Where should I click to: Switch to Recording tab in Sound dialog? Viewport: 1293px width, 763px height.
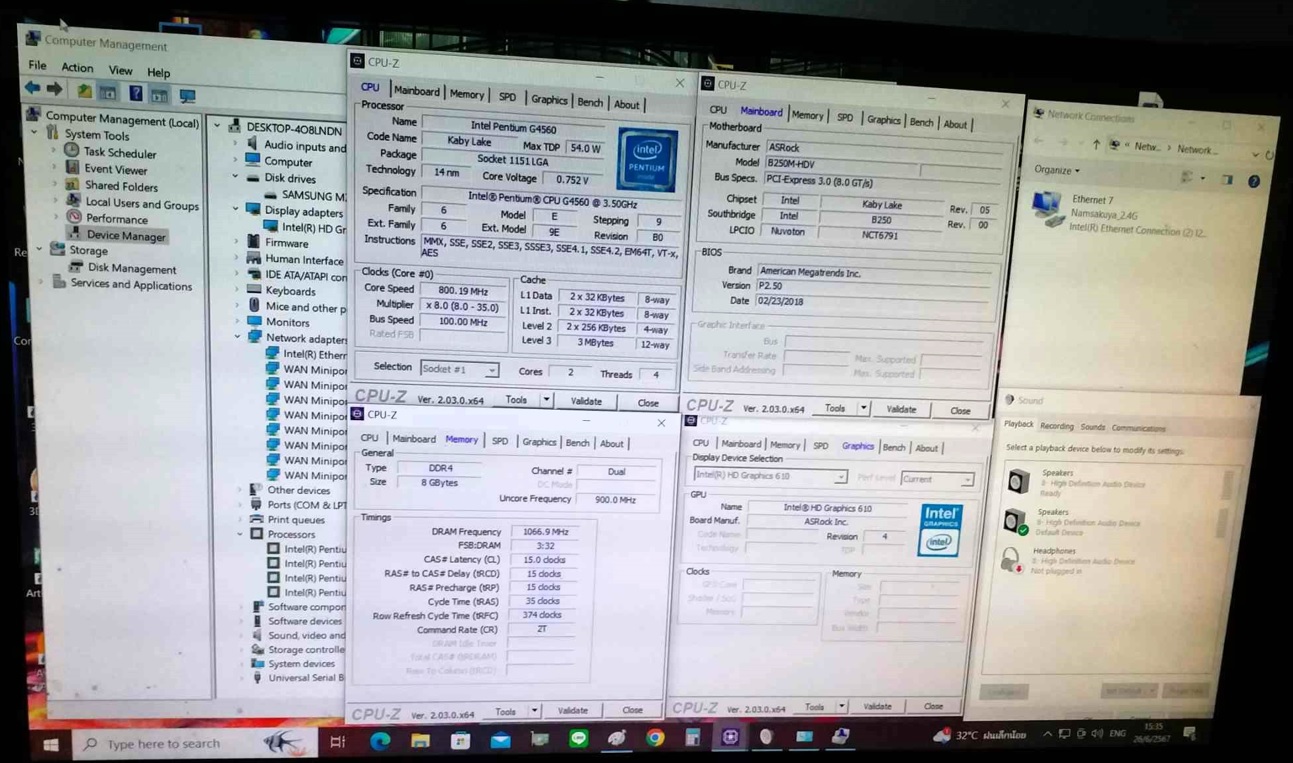pyautogui.click(x=1056, y=426)
